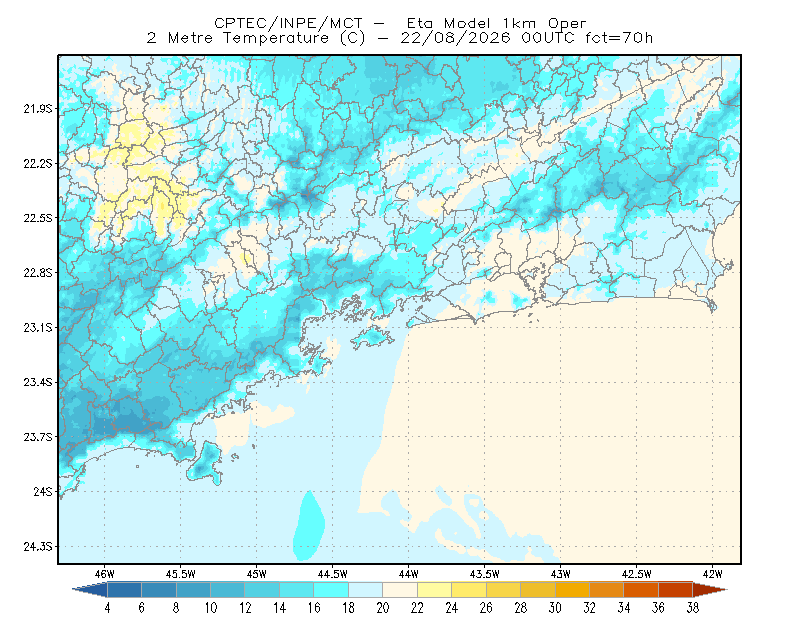The height and width of the screenshot is (618, 800).
Task: Click the 23.1S latitude axis label
Action: [x=38, y=327]
